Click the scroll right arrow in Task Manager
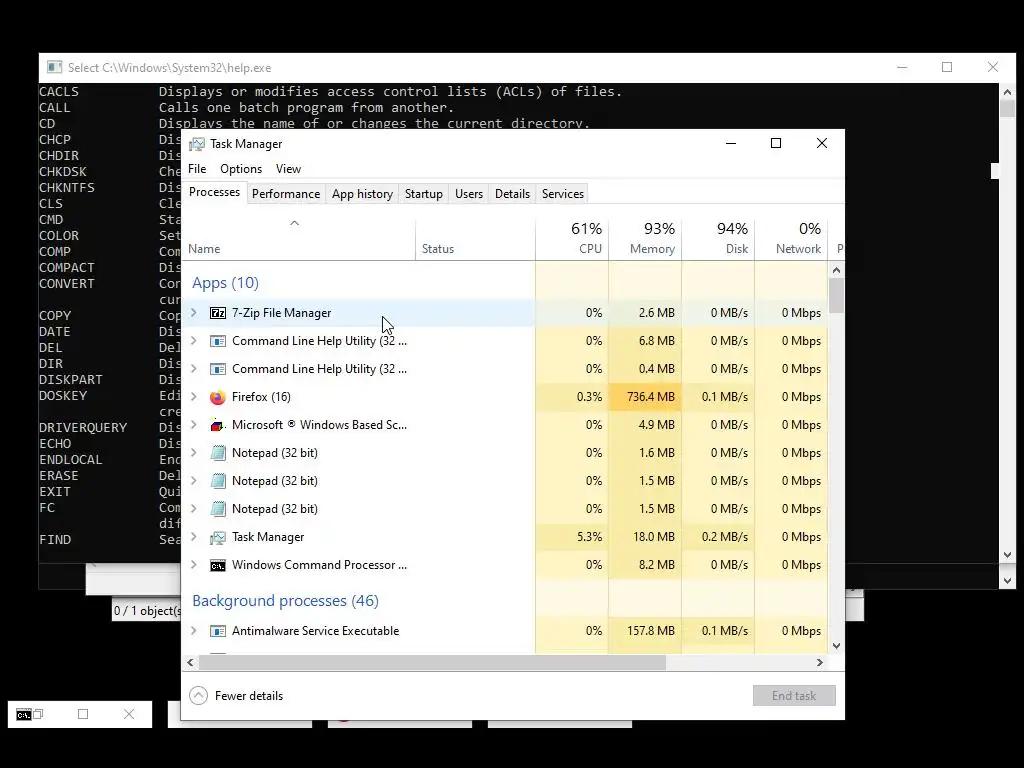Screen dimensions: 1024x768 [x=820, y=662]
